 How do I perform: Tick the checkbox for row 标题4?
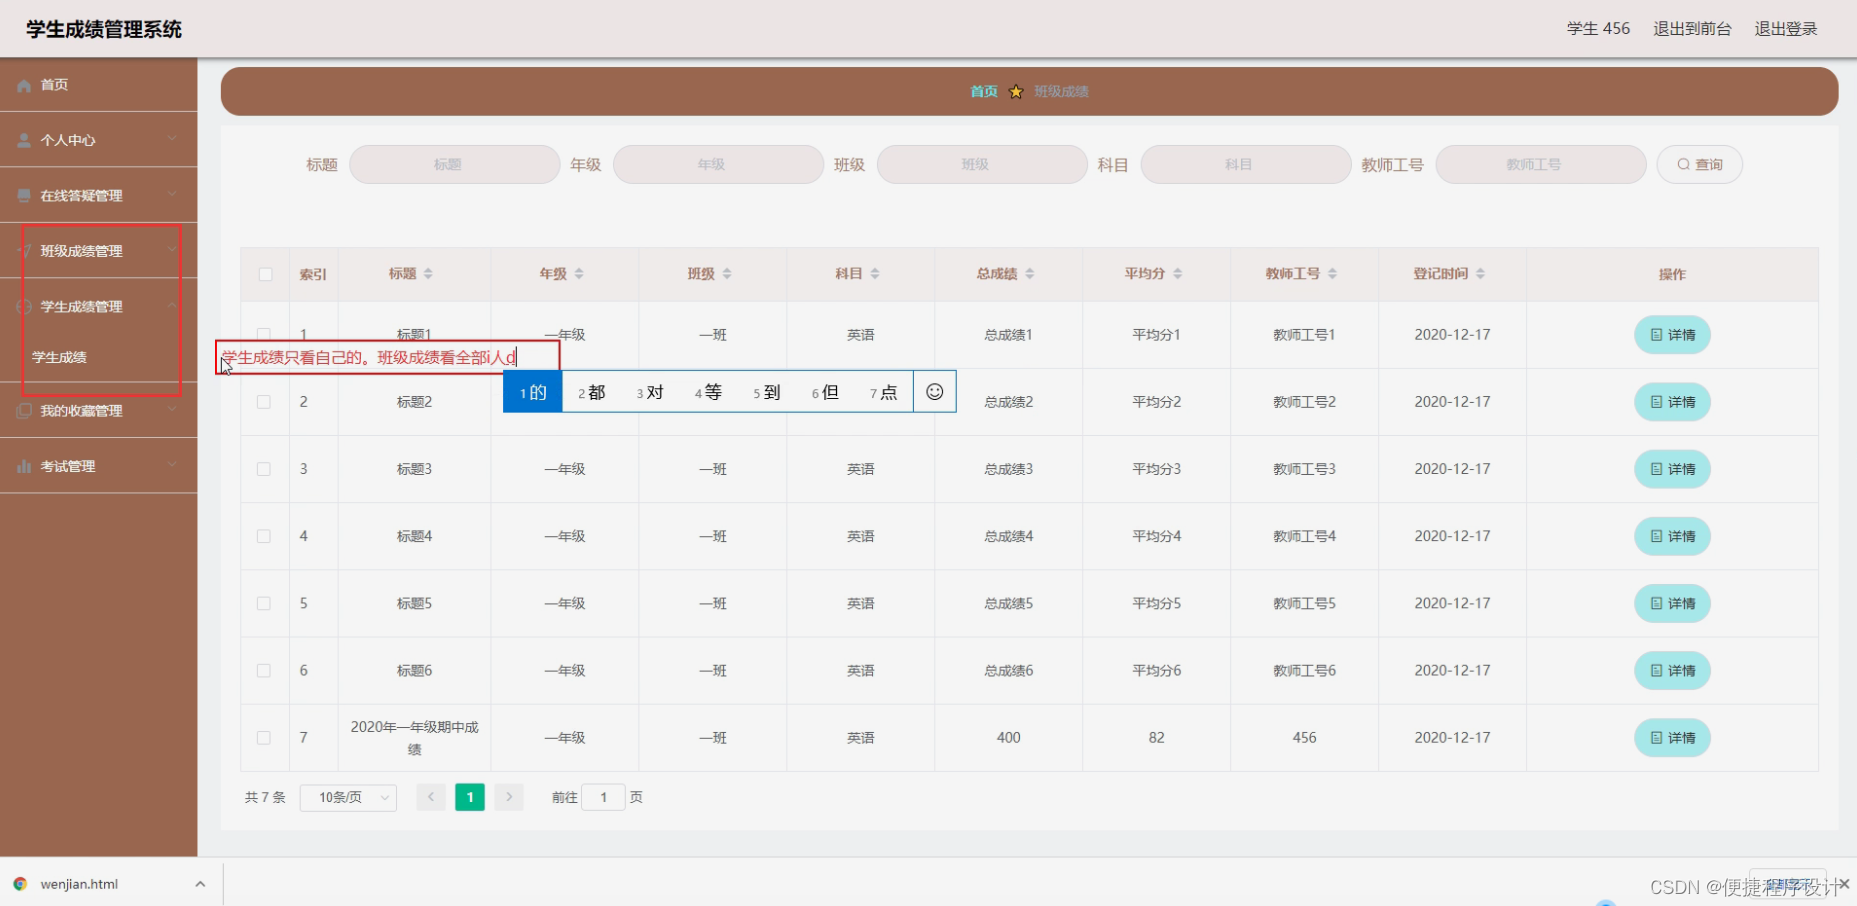click(264, 536)
